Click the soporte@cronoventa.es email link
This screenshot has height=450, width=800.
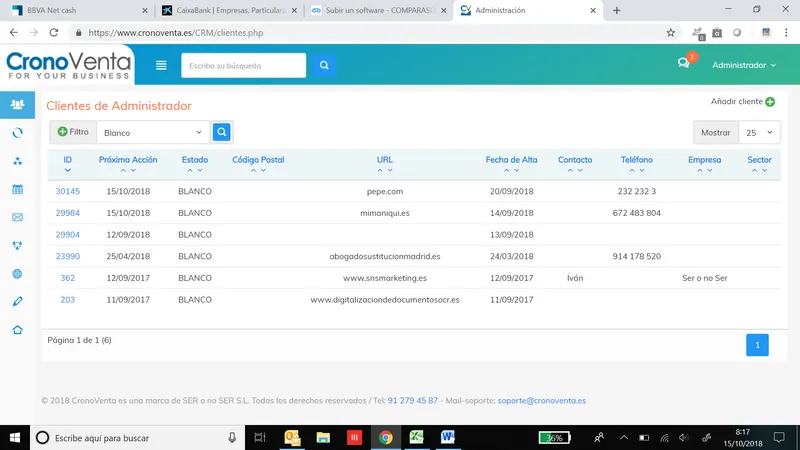[542, 401]
